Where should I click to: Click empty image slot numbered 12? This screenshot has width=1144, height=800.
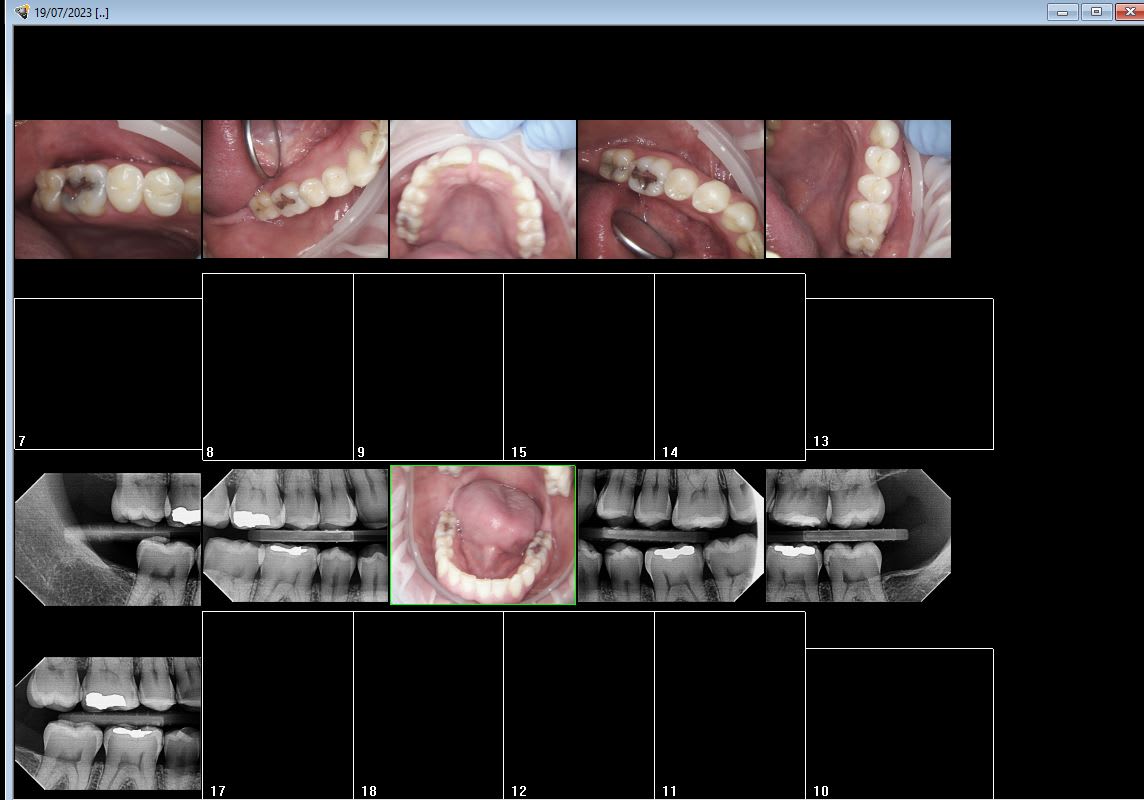tap(579, 704)
